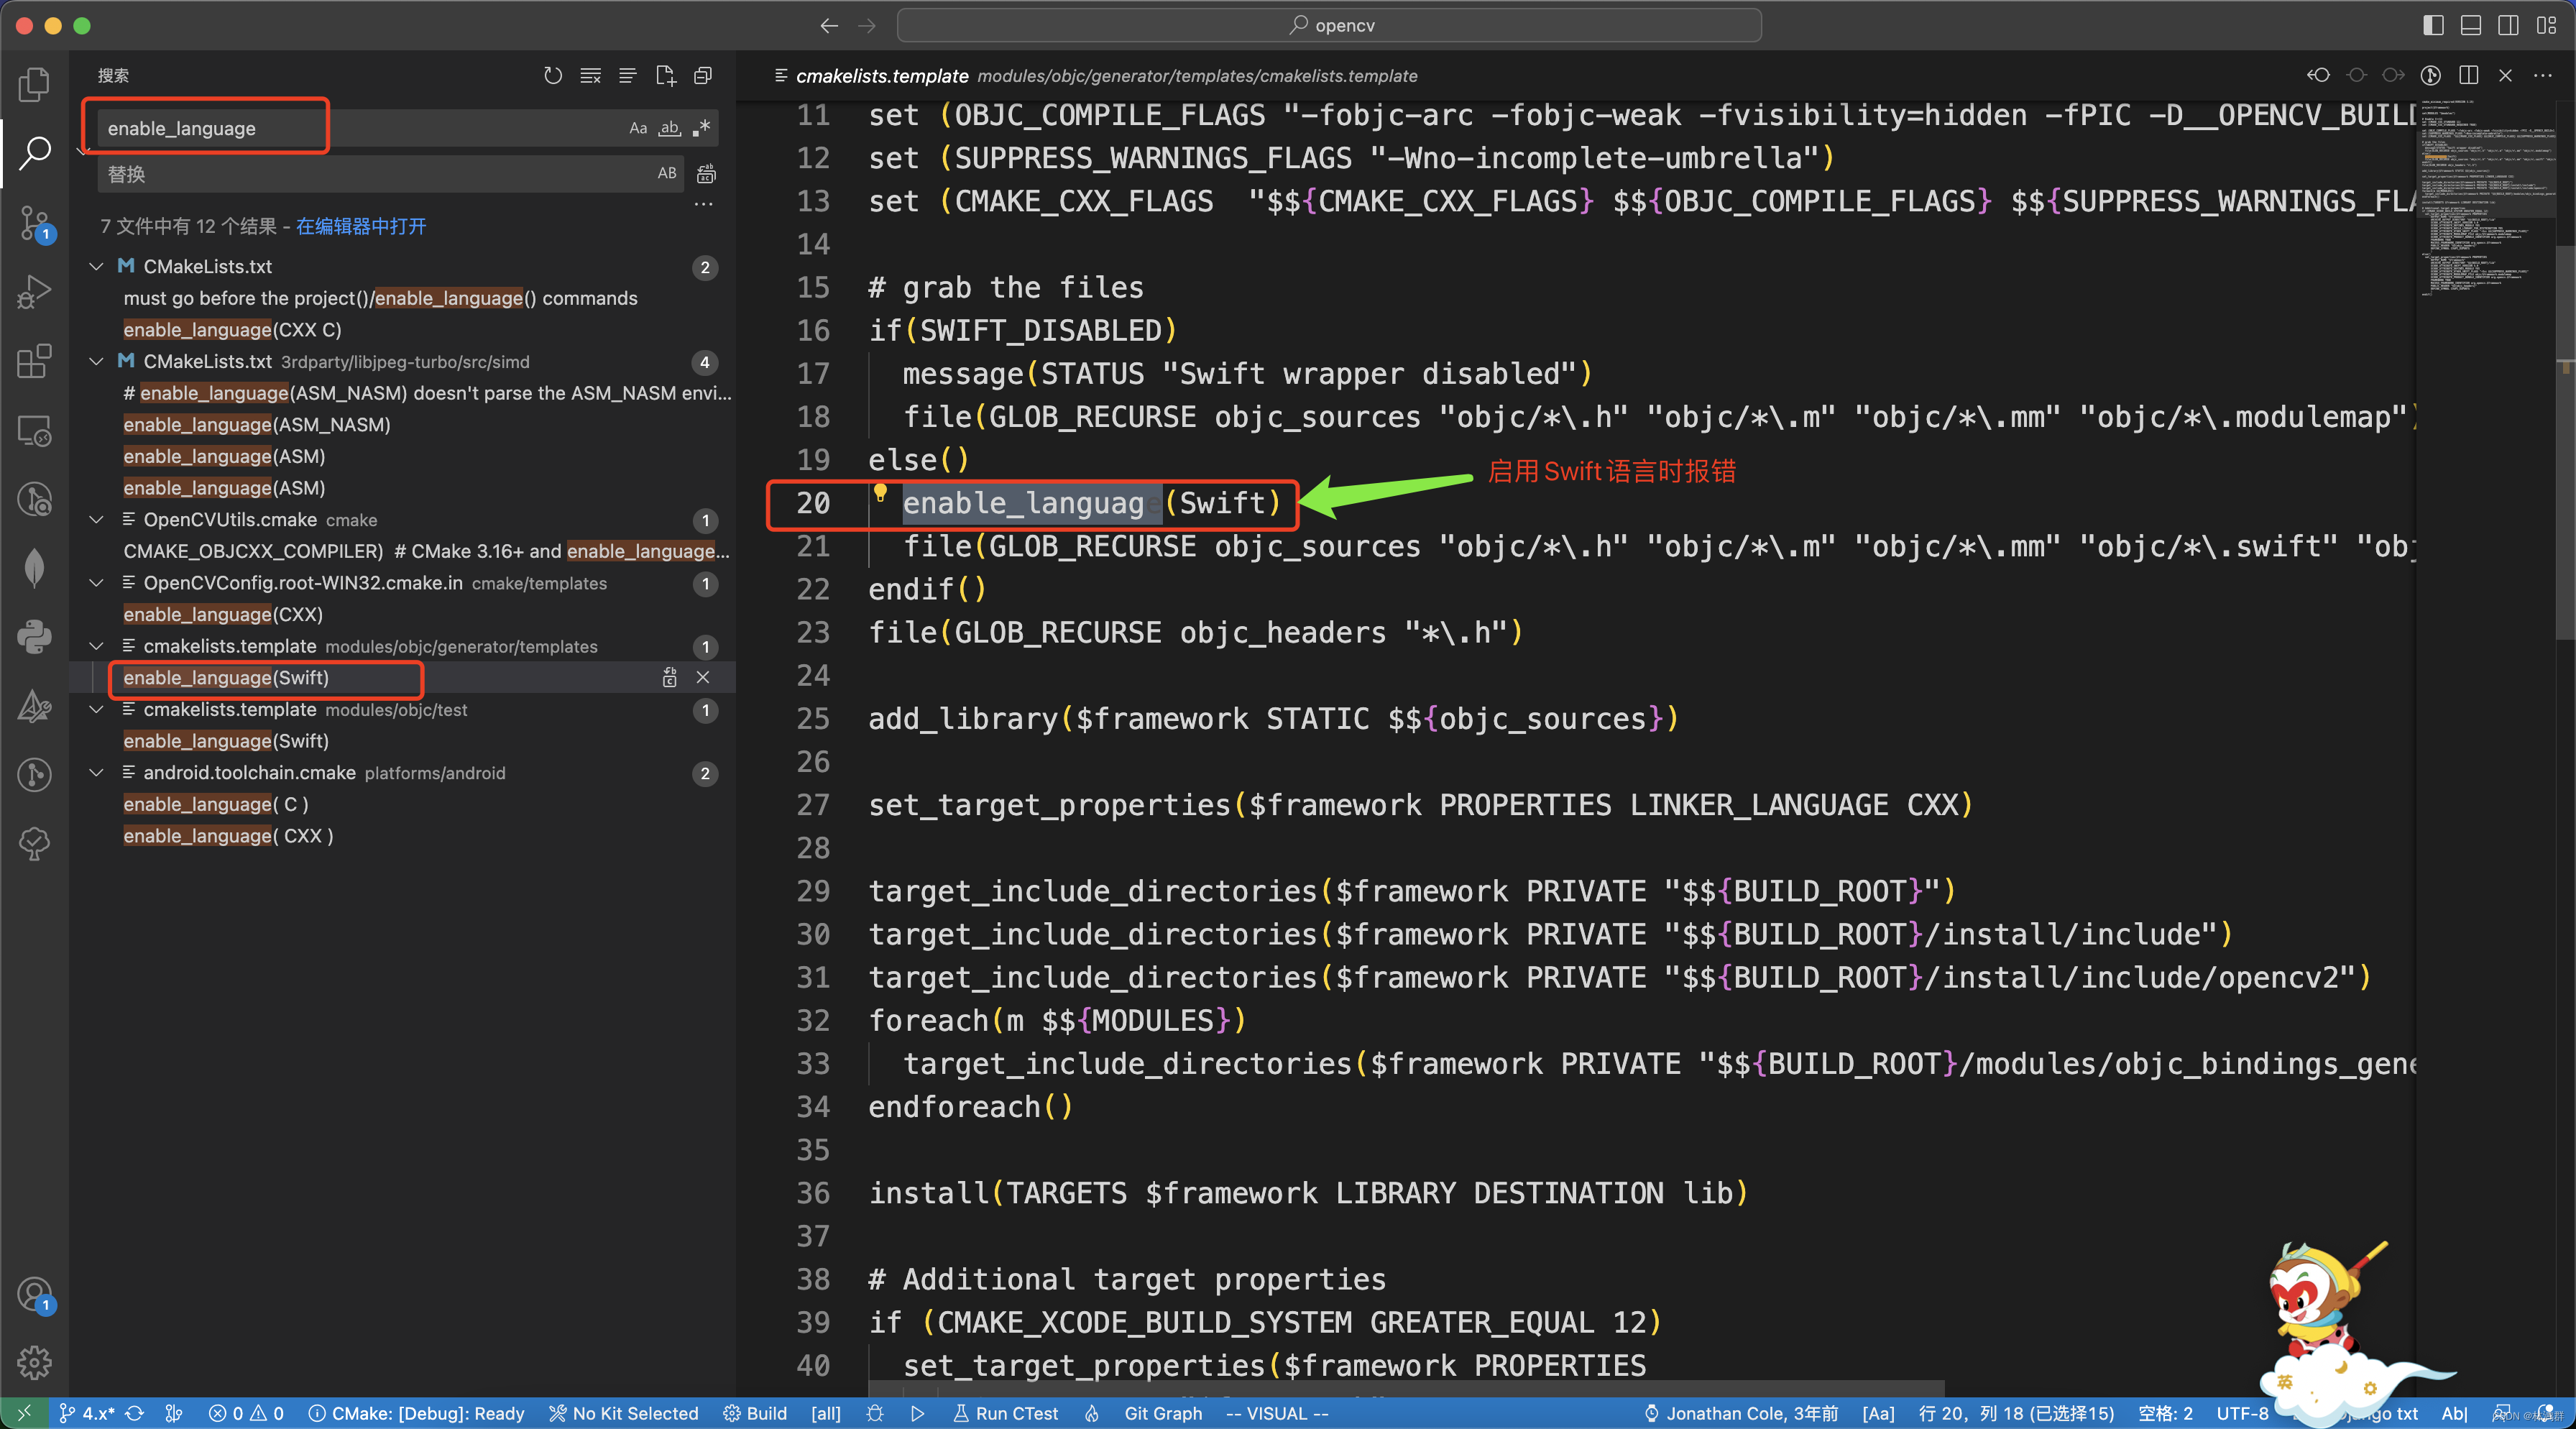Collapse root CMakeLists.txt results
The image size is (2576, 1429).
pos(97,267)
